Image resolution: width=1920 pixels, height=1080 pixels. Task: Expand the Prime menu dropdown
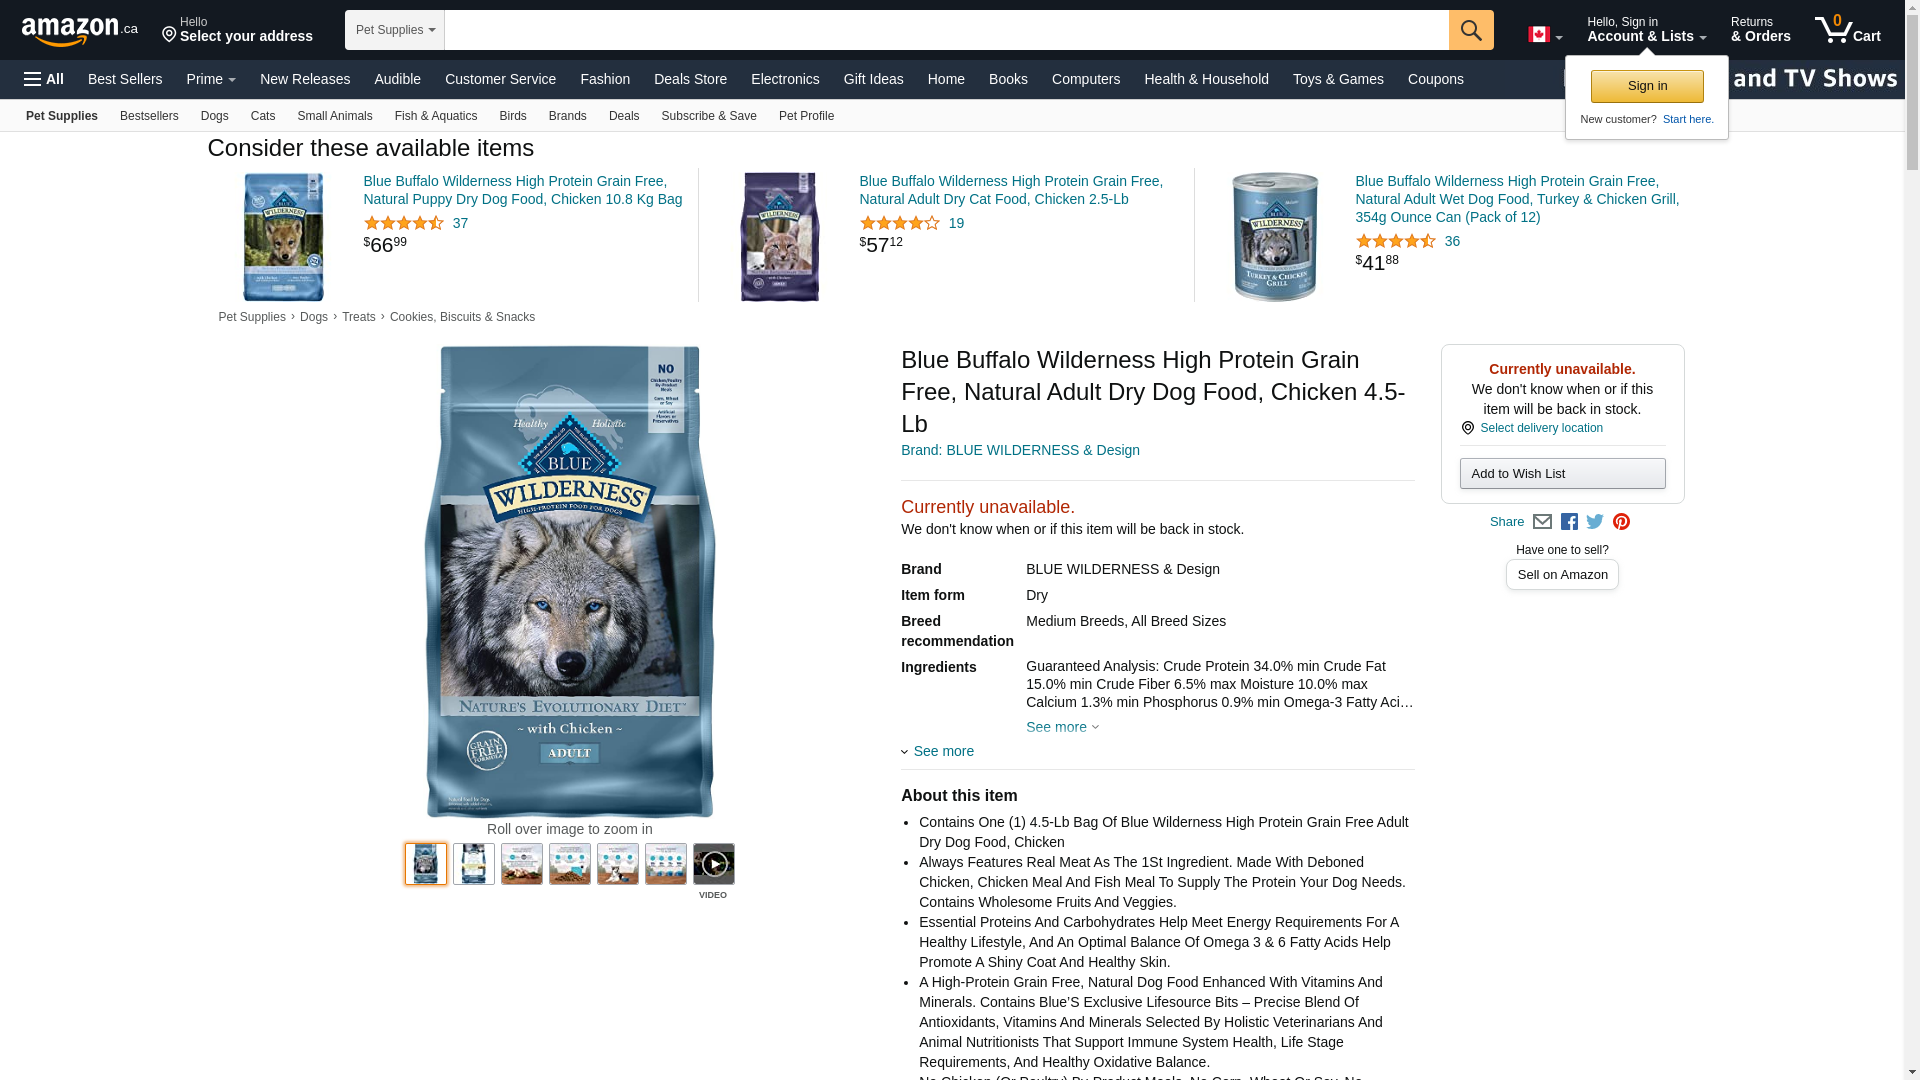pos(211,79)
